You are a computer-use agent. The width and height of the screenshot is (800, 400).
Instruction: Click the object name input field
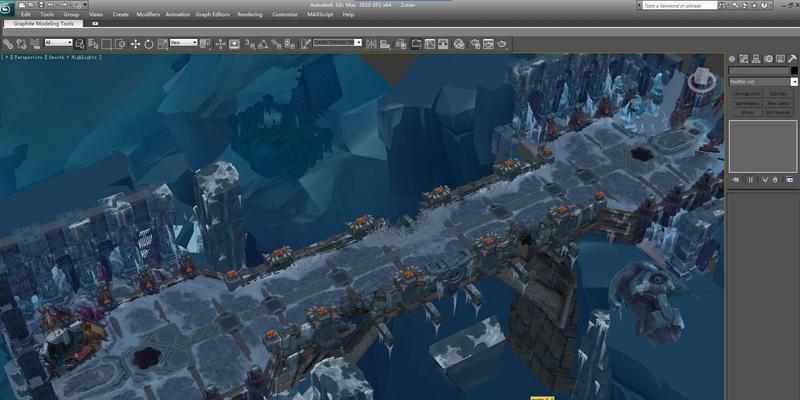(x=759, y=70)
